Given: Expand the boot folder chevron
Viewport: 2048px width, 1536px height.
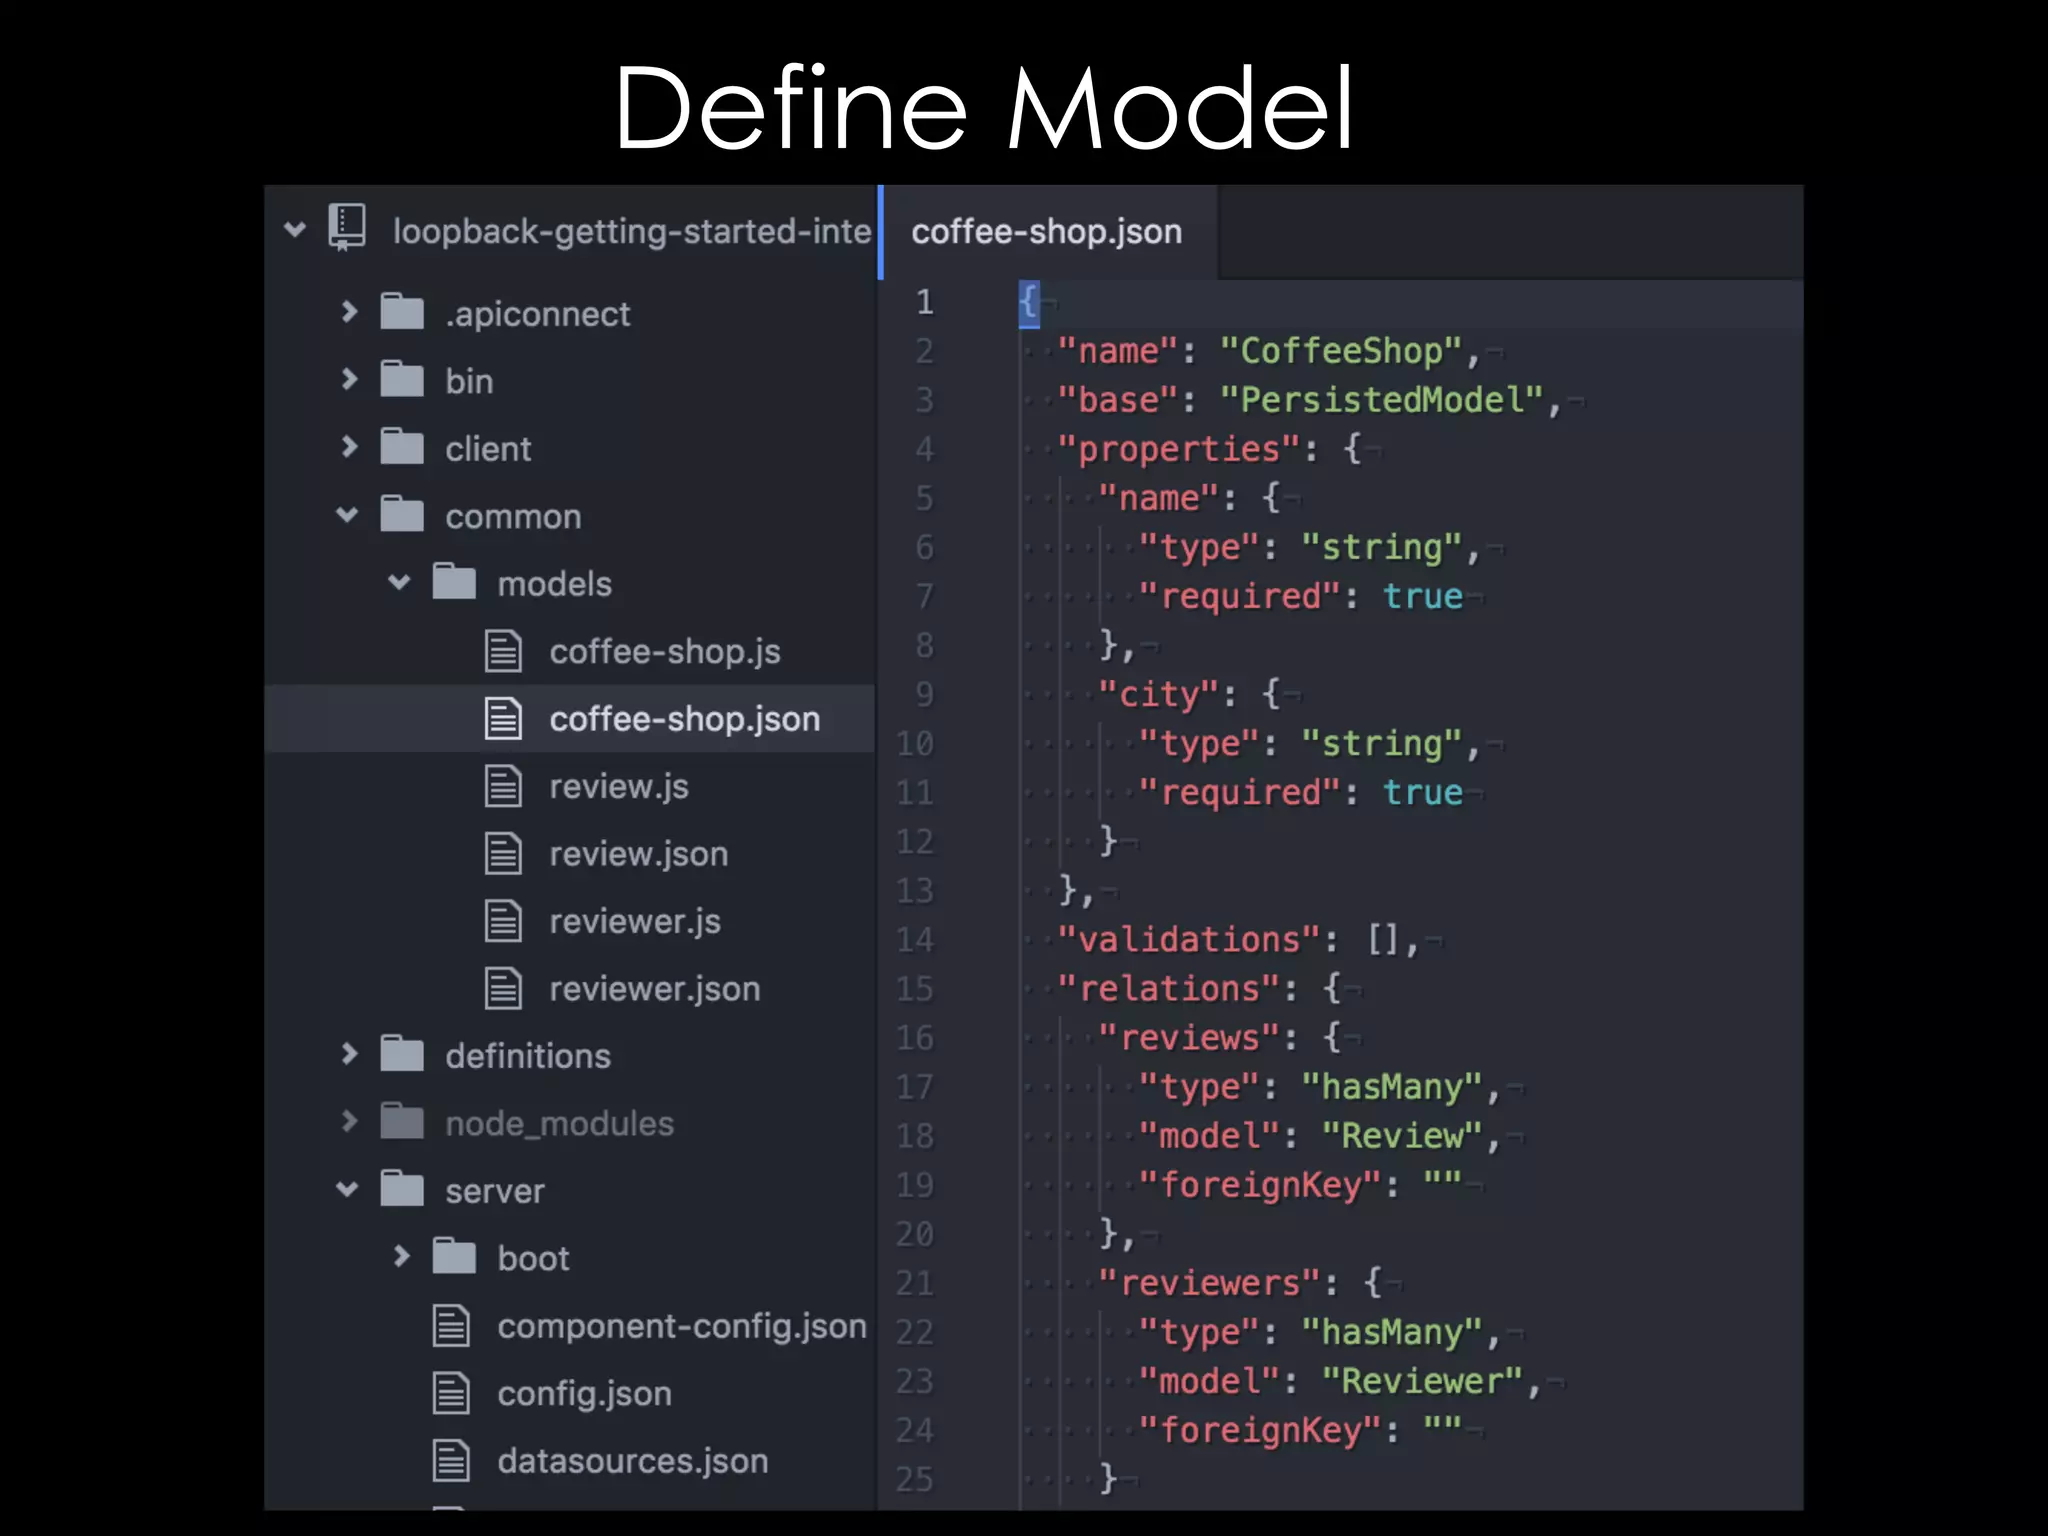Looking at the screenshot, I should [x=401, y=1256].
